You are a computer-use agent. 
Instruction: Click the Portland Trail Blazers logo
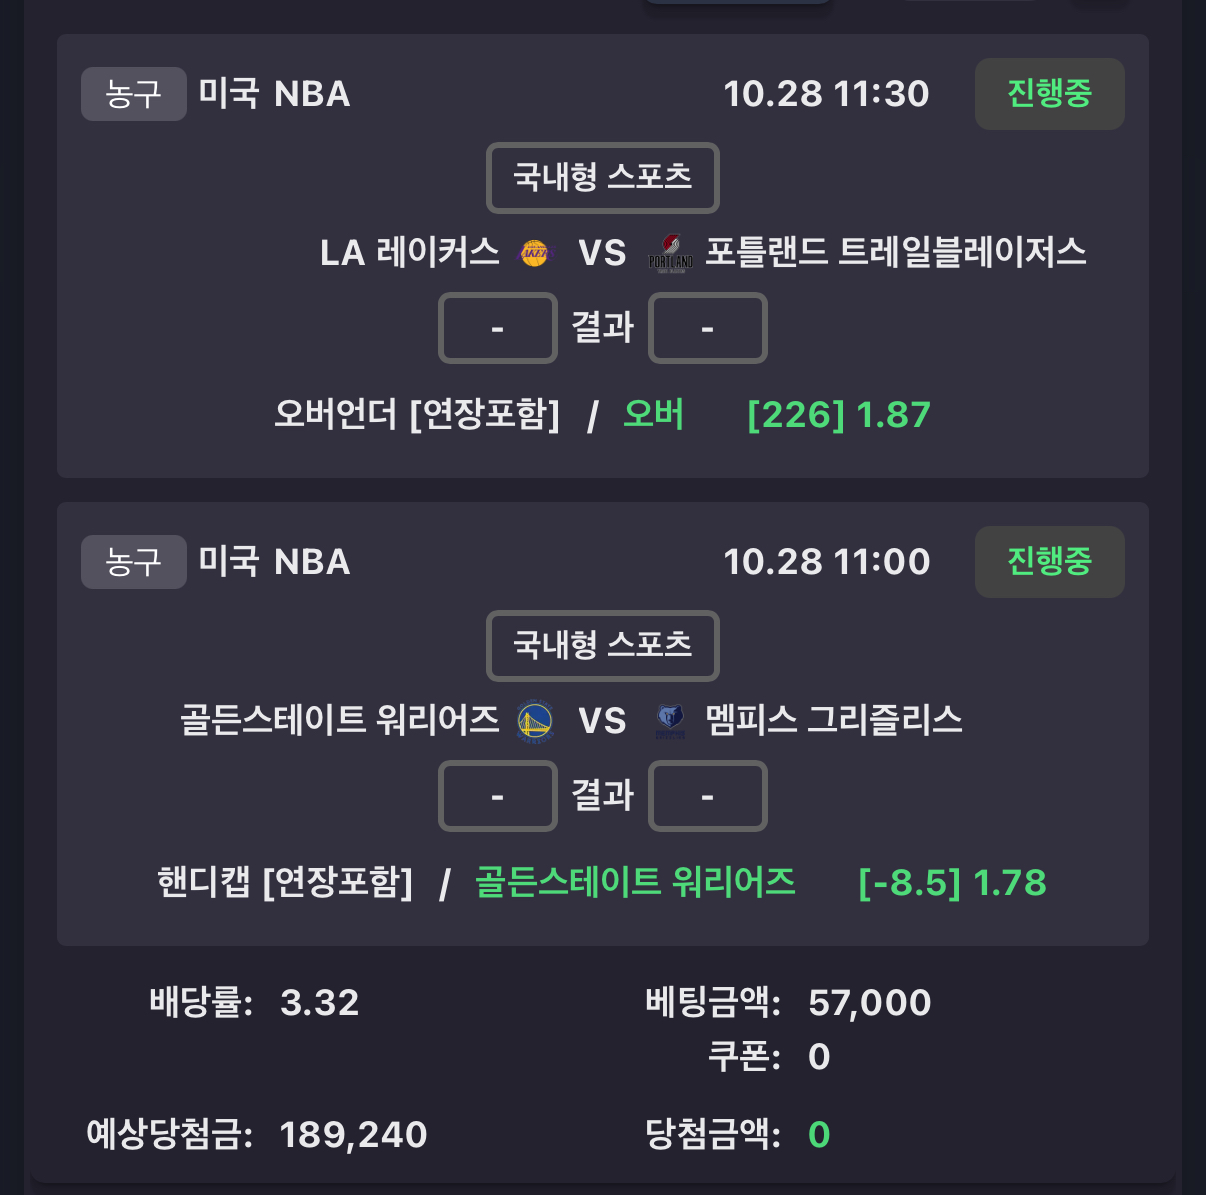pos(670,254)
